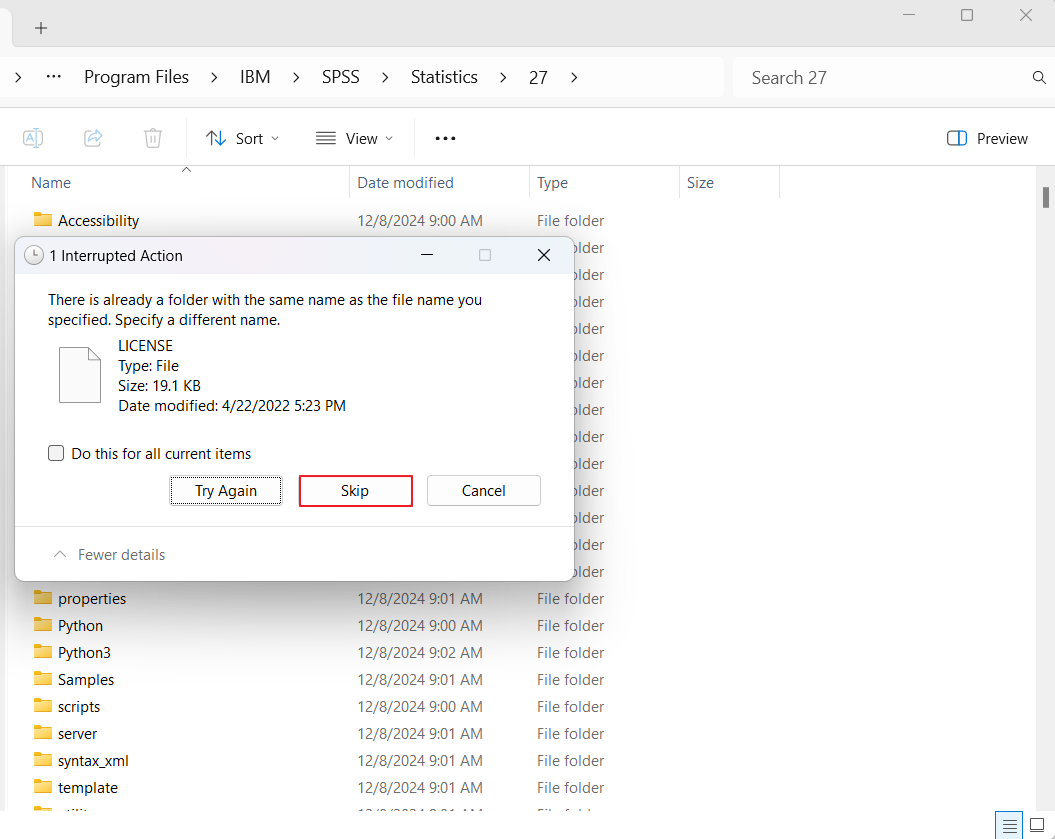Screen dimensions: 1055x839
Task: Click the Search 27 input field
Action: pyautogui.click(x=880, y=78)
